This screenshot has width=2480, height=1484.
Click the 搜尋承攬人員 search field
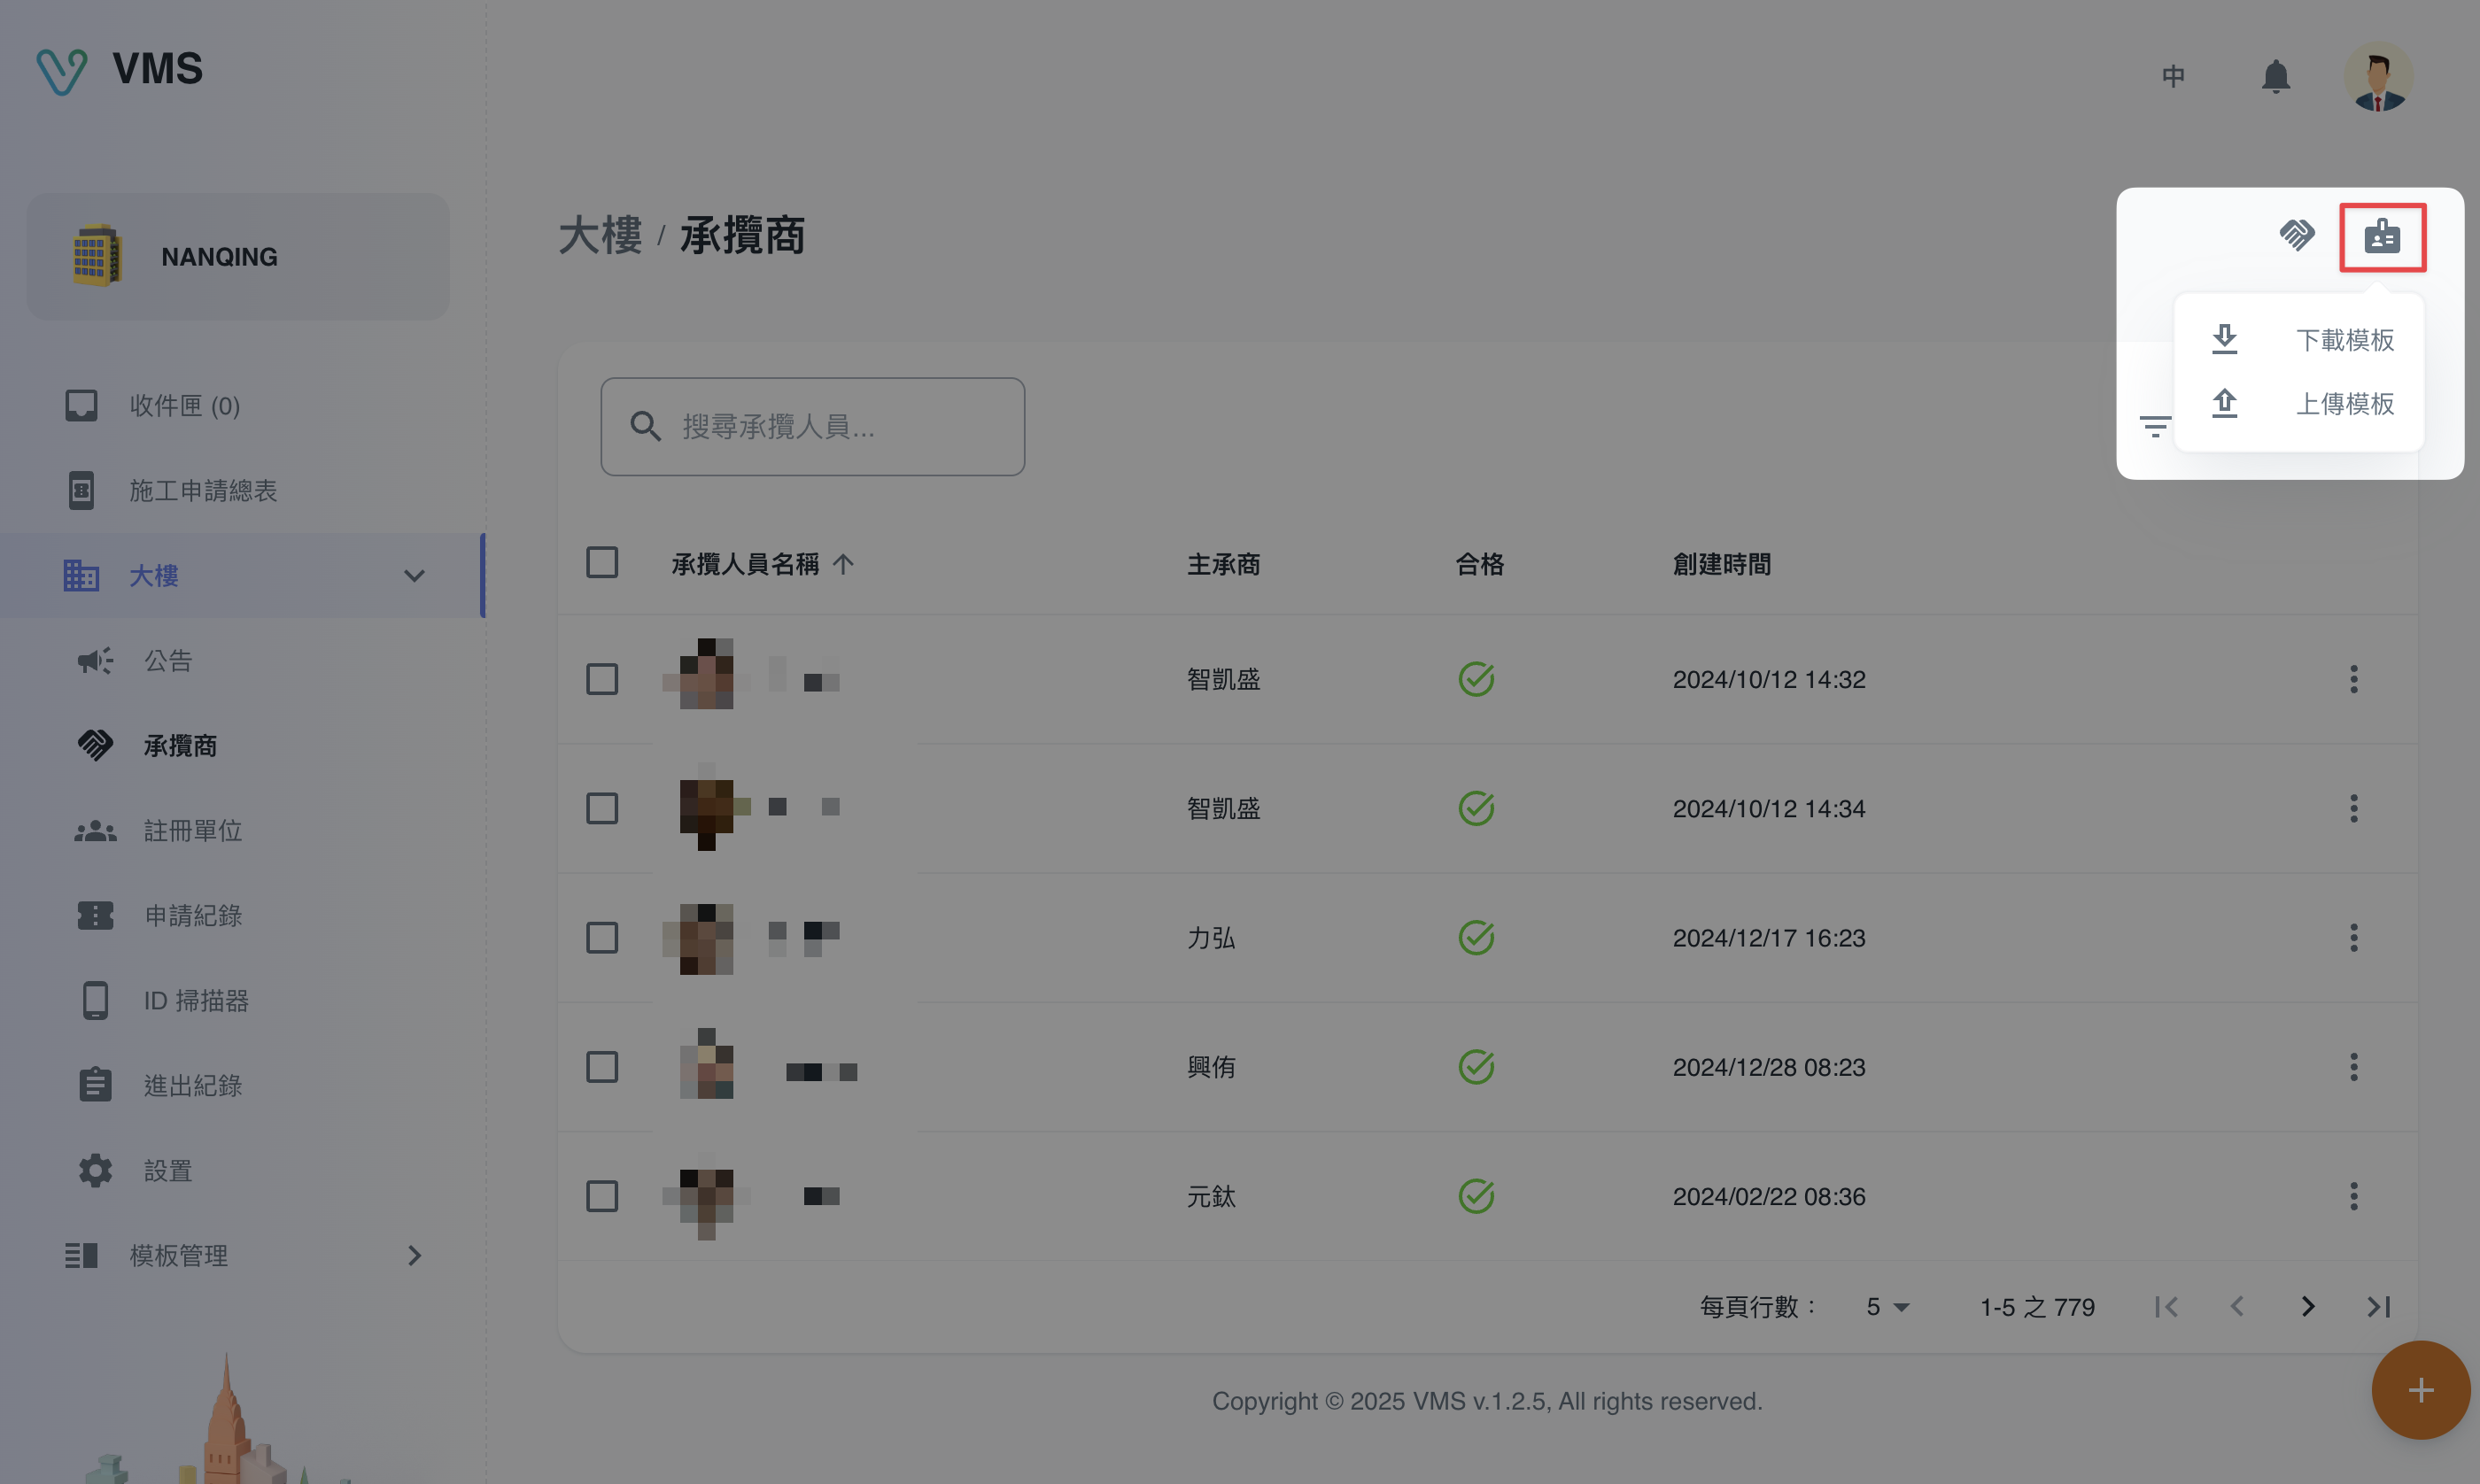coord(812,427)
